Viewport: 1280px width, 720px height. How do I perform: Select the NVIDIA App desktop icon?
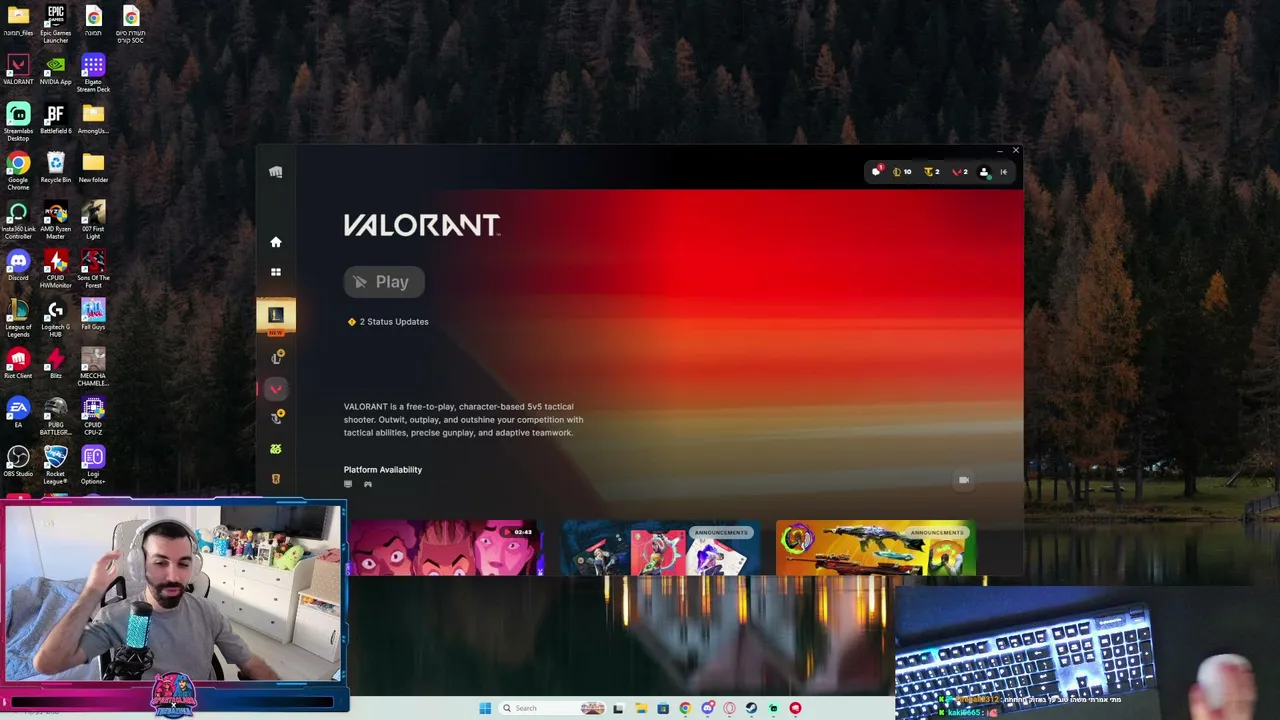click(56, 70)
